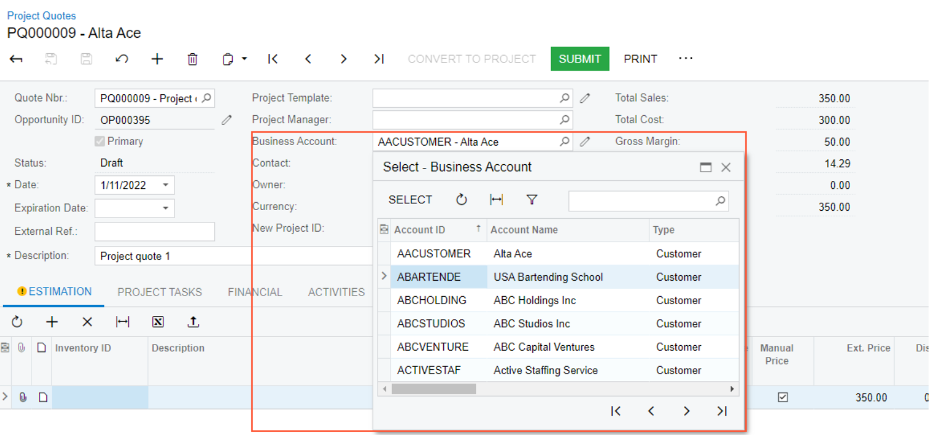The width and height of the screenshot is (936, 436).
Task: Fit columns in Business Account dialog
Action: 496,200
